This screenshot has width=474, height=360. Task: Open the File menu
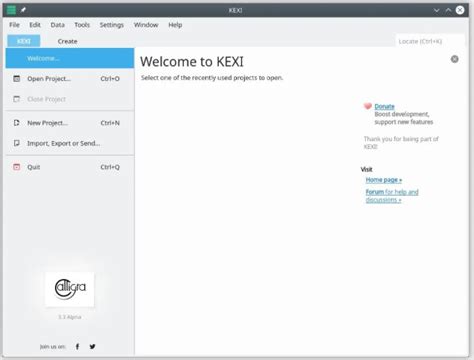[14, 25]
